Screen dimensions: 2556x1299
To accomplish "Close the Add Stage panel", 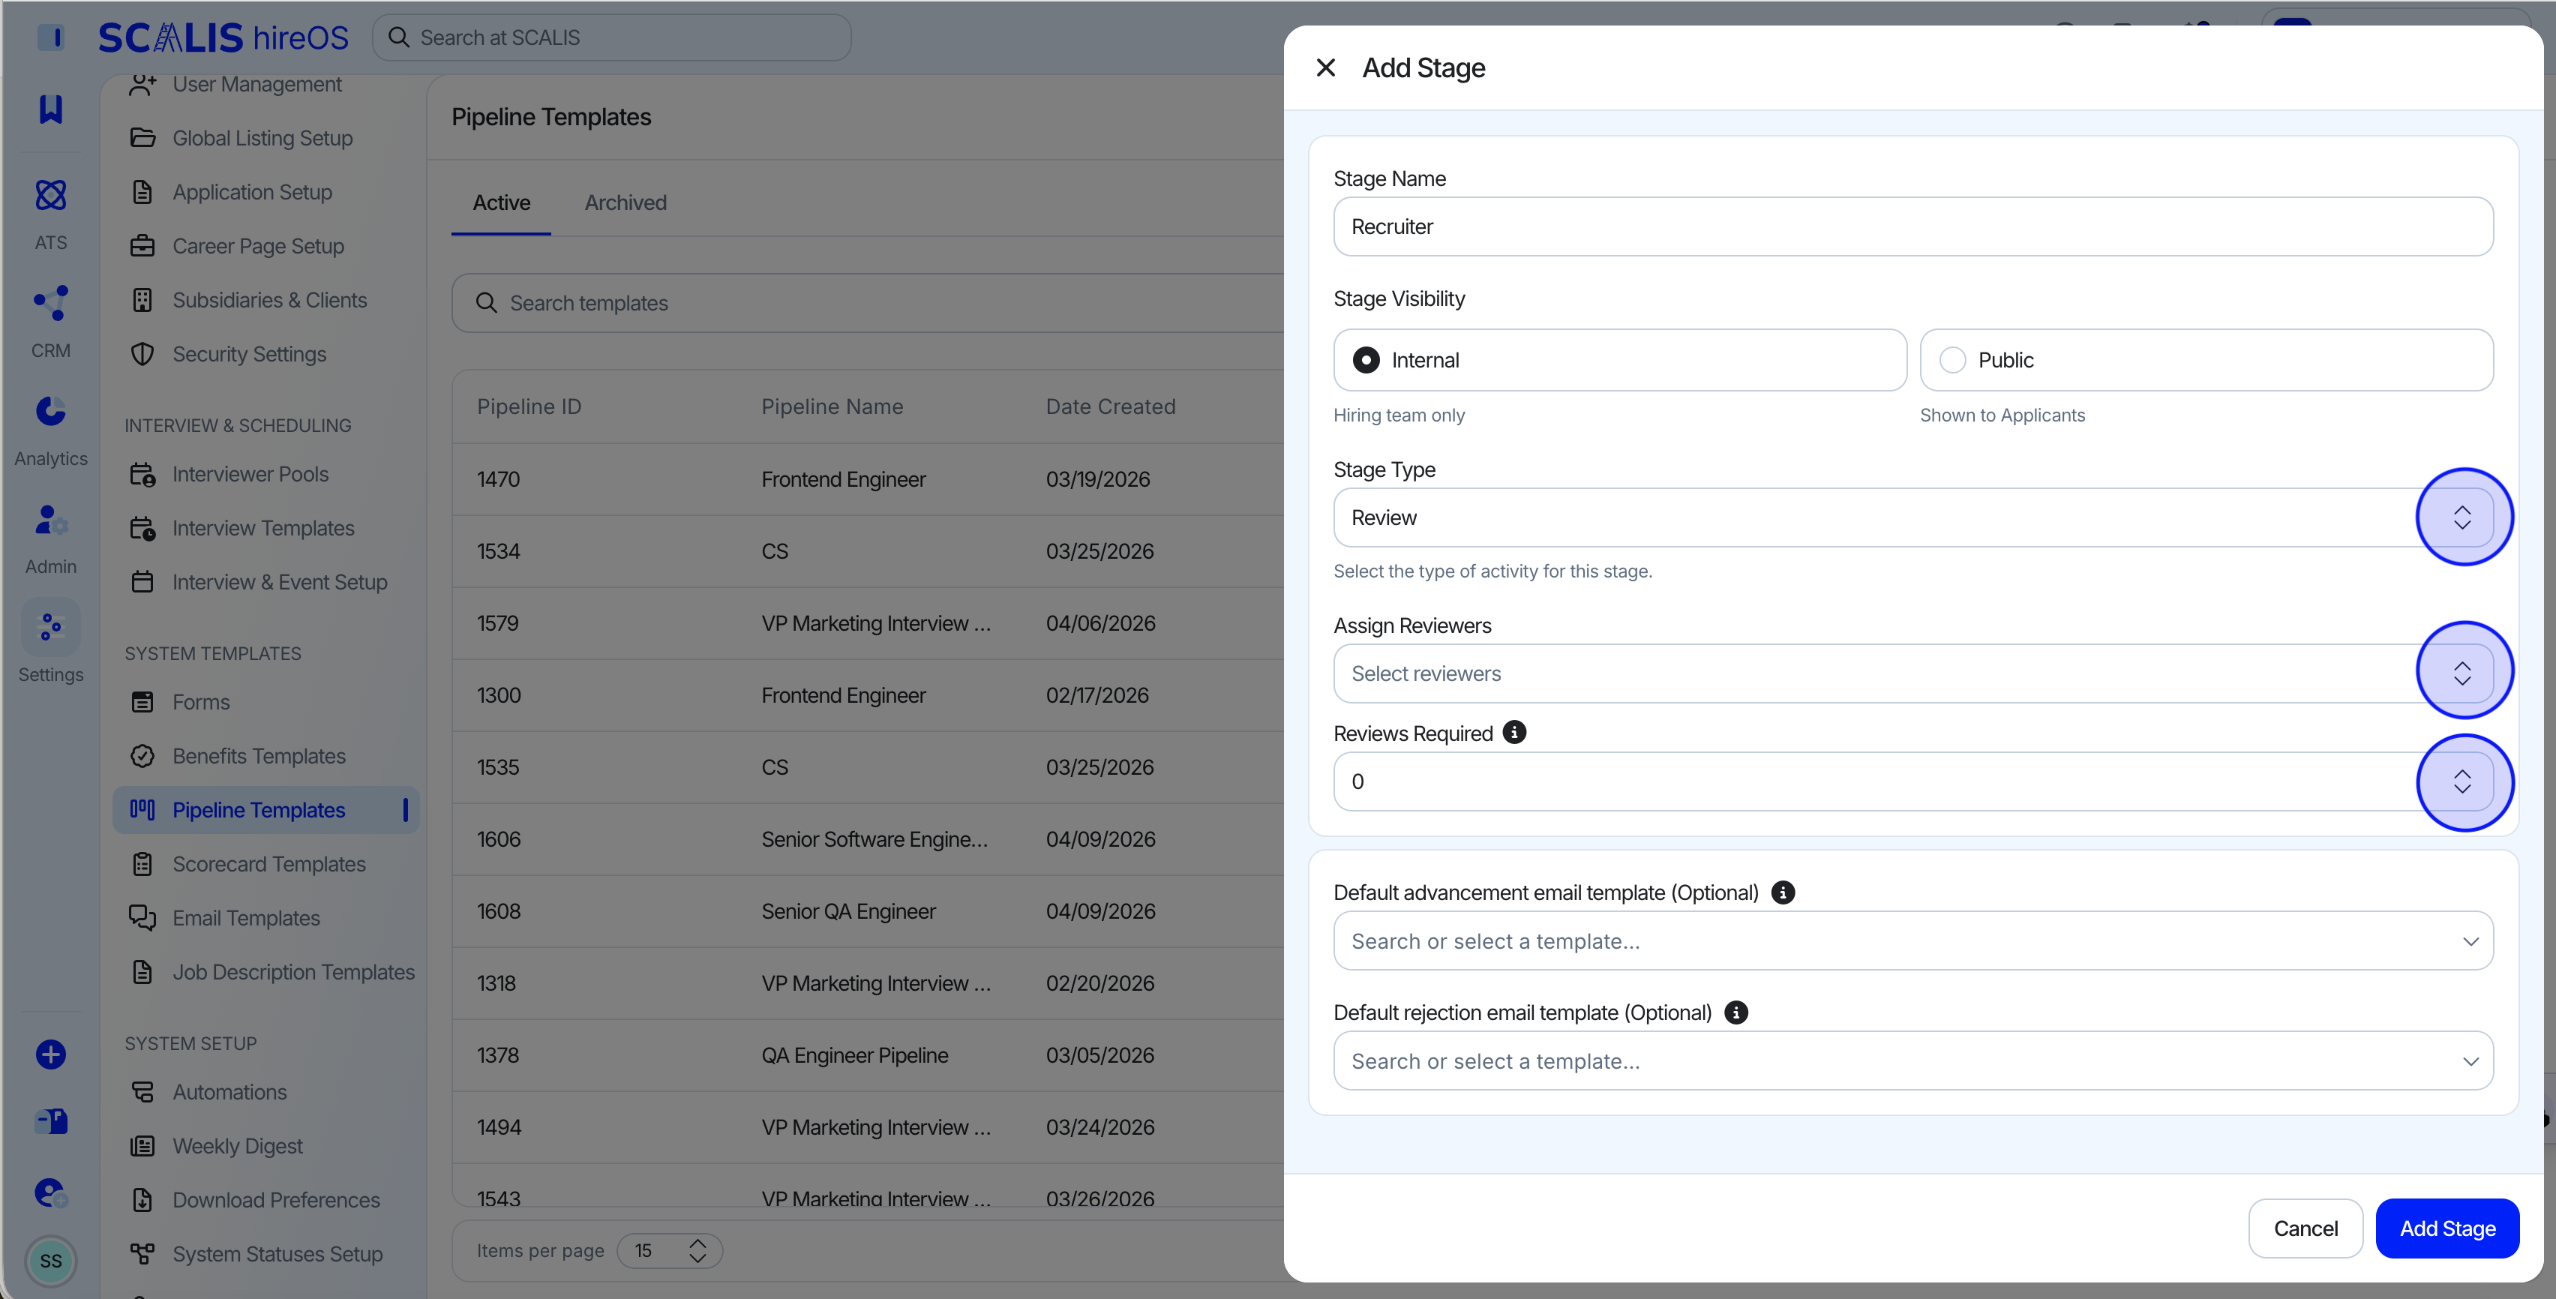I will (1325, 67).
